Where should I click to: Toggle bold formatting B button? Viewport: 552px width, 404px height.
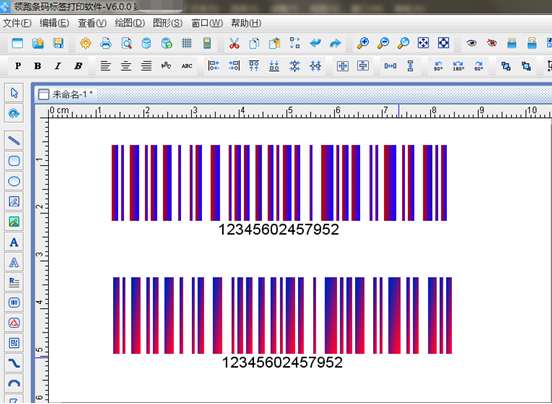pyautogui.click(x=38, y=66)
